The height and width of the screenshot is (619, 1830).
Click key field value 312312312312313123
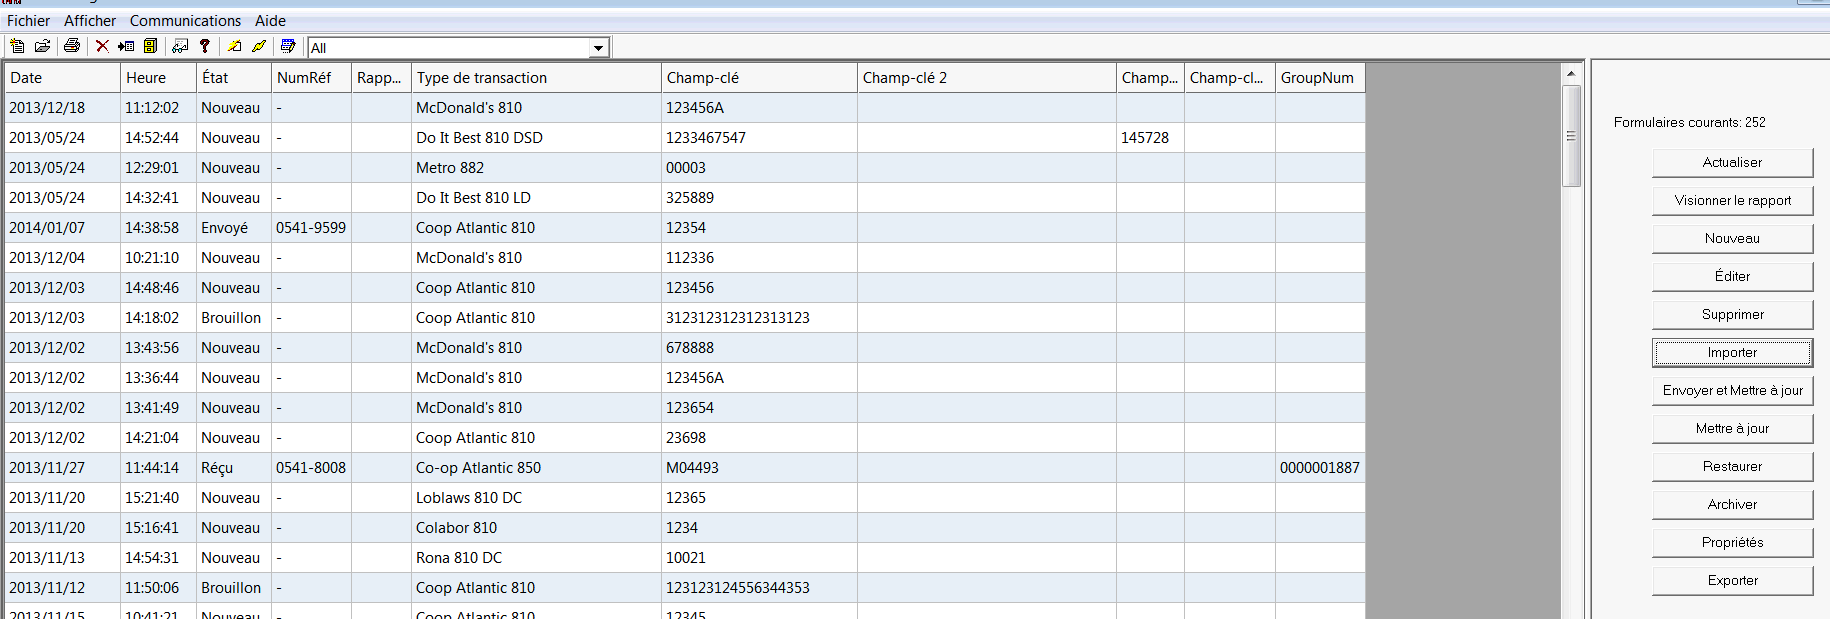coord(738,318)
